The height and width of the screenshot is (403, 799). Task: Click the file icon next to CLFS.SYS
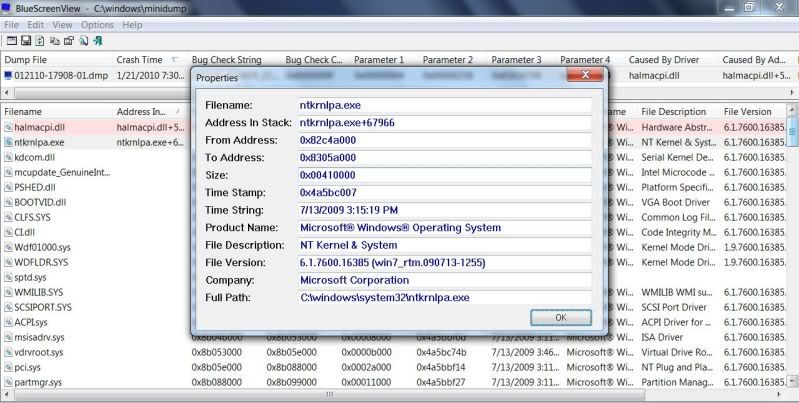(8, 218)
